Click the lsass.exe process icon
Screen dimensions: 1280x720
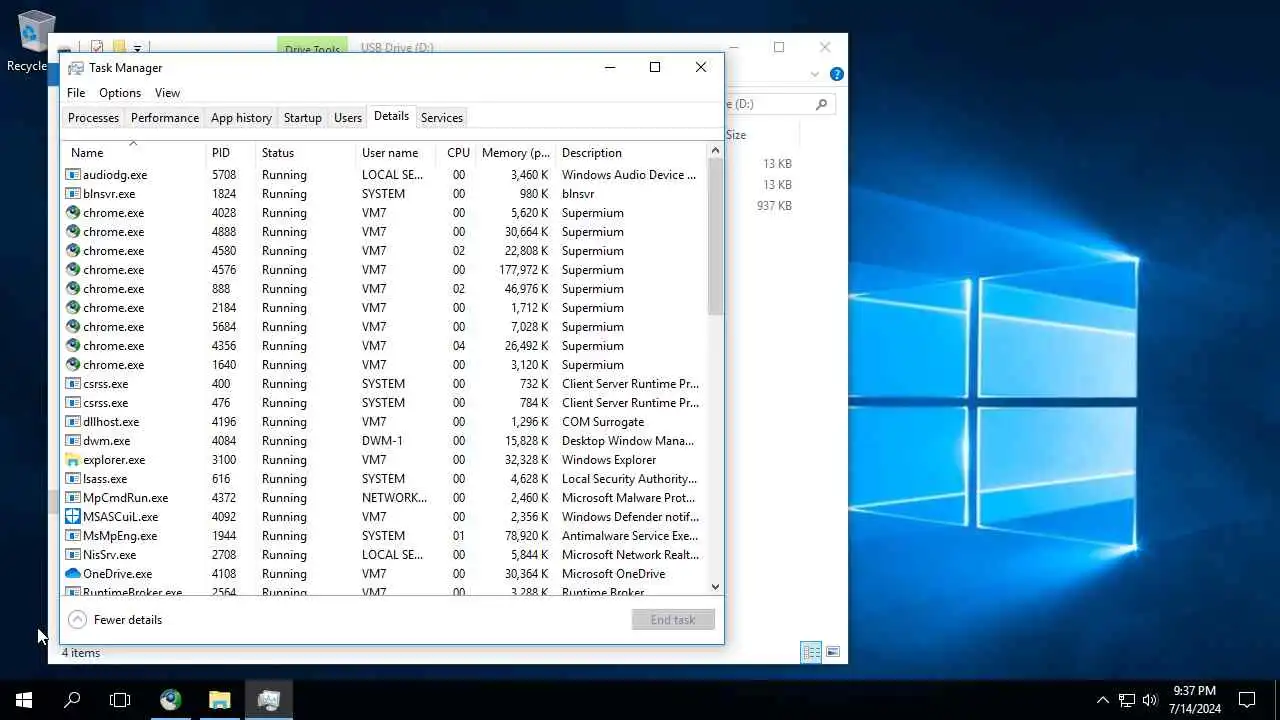click(73, 479)
